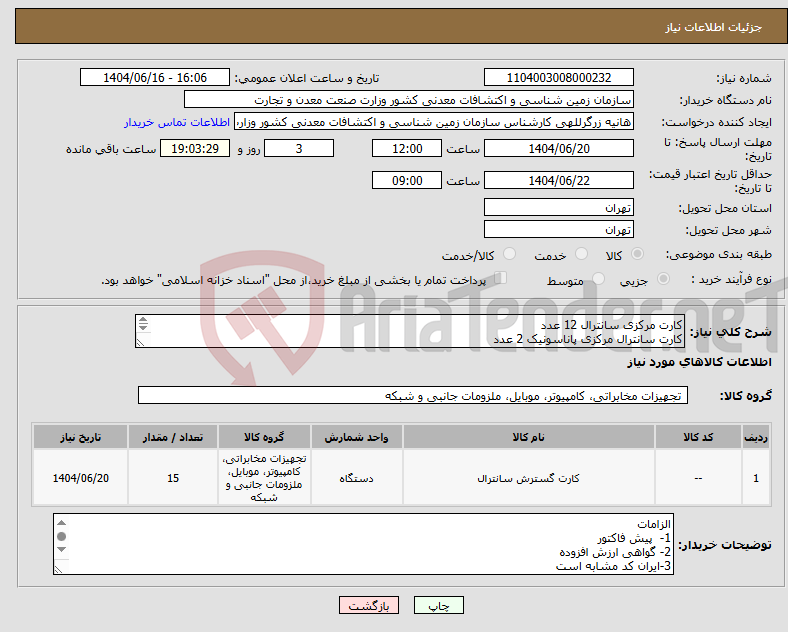Screen dimensions: 788x632
Task: Select the کالا/خدمت radio button
Action: click(509, 254)
